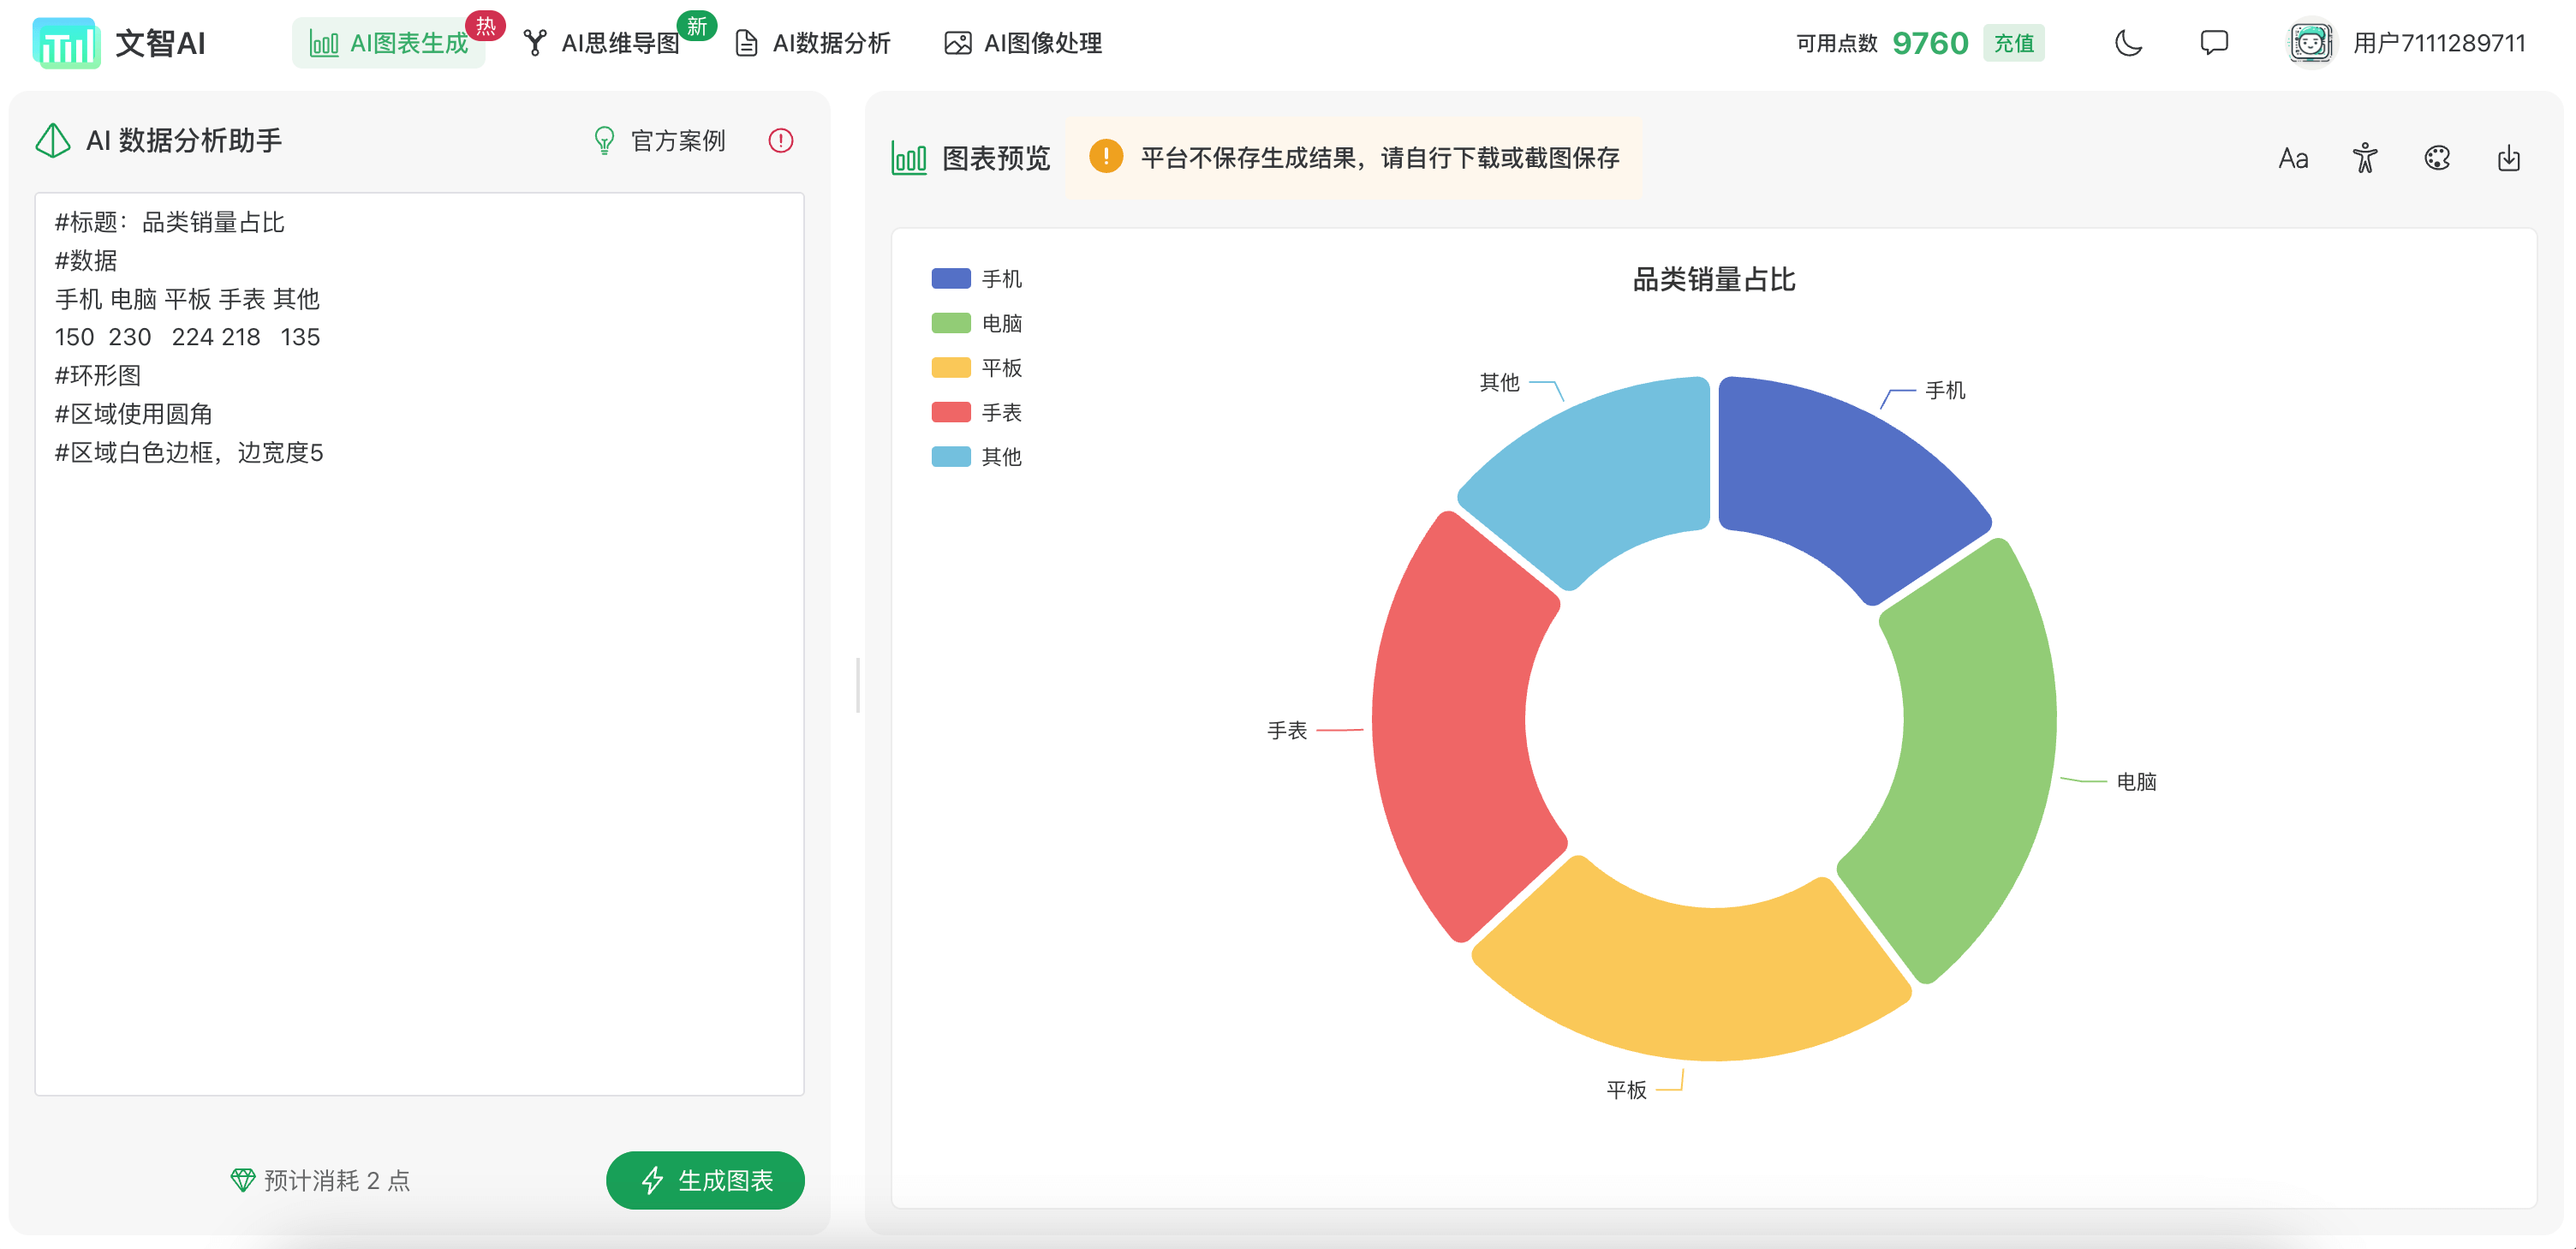Open the 用户7111289711 account name
The height and width of the screenshot is (1249, 2576).
pos(2439,43)
